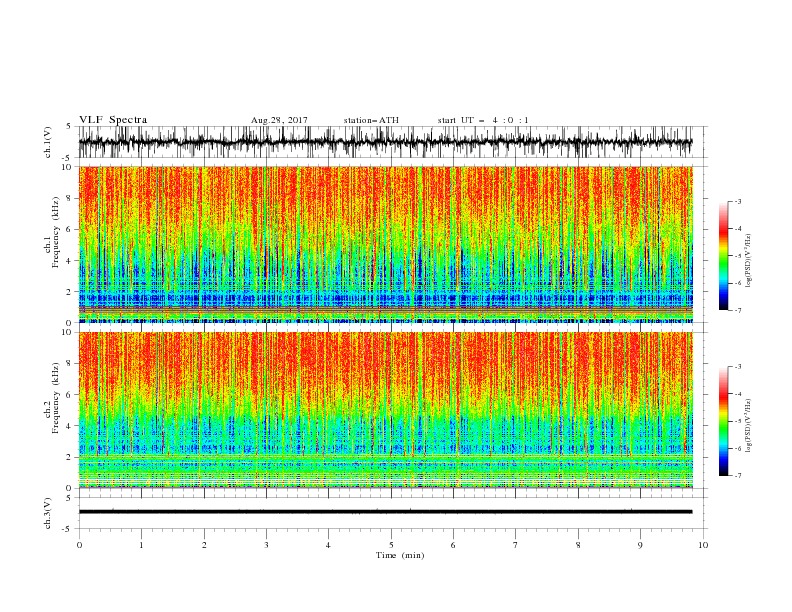792x612 pixels.
Task: Click time axis tick label "9"
Action: [640, 545]
